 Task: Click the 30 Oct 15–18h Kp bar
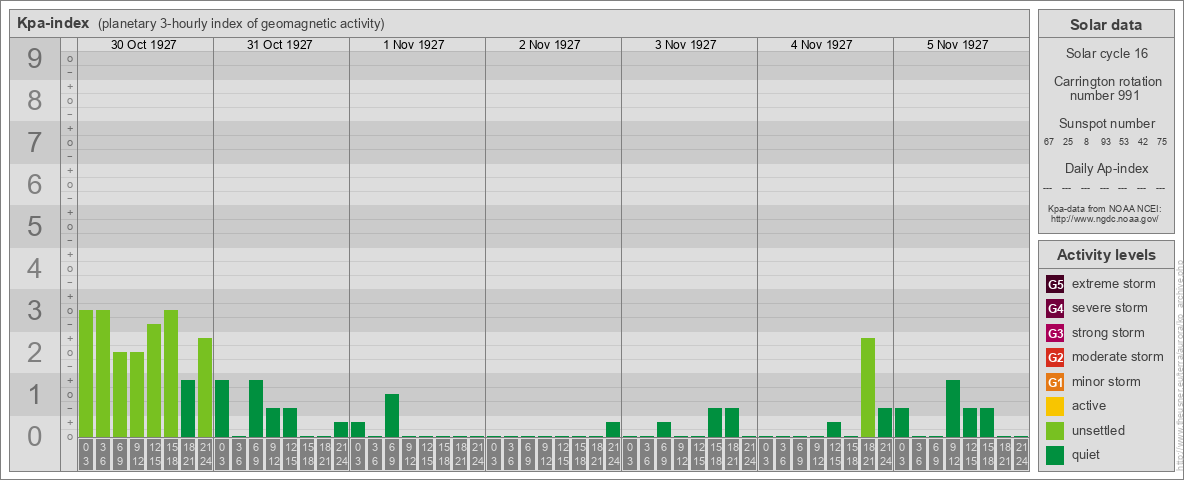[x=171, y=374]
